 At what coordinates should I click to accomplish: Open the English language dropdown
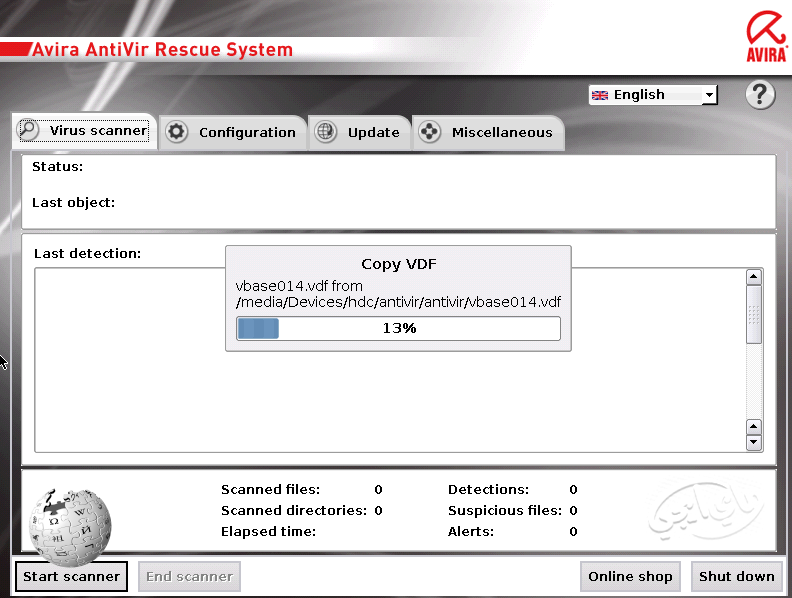[709, 95]
